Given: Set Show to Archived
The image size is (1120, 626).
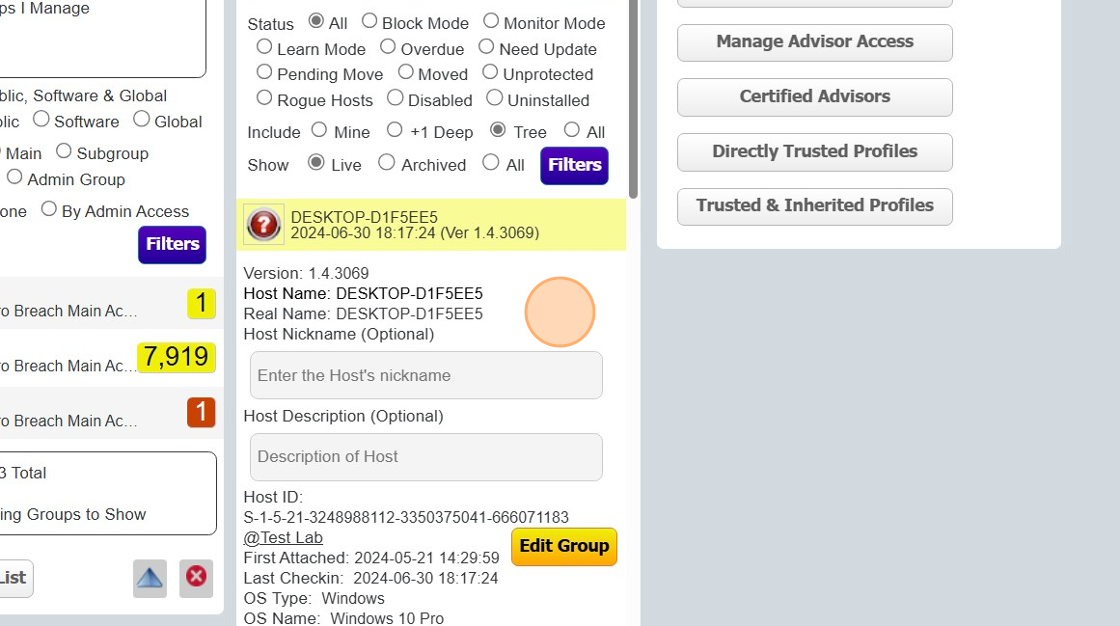Looking at the screenshot, I should 387,163.
